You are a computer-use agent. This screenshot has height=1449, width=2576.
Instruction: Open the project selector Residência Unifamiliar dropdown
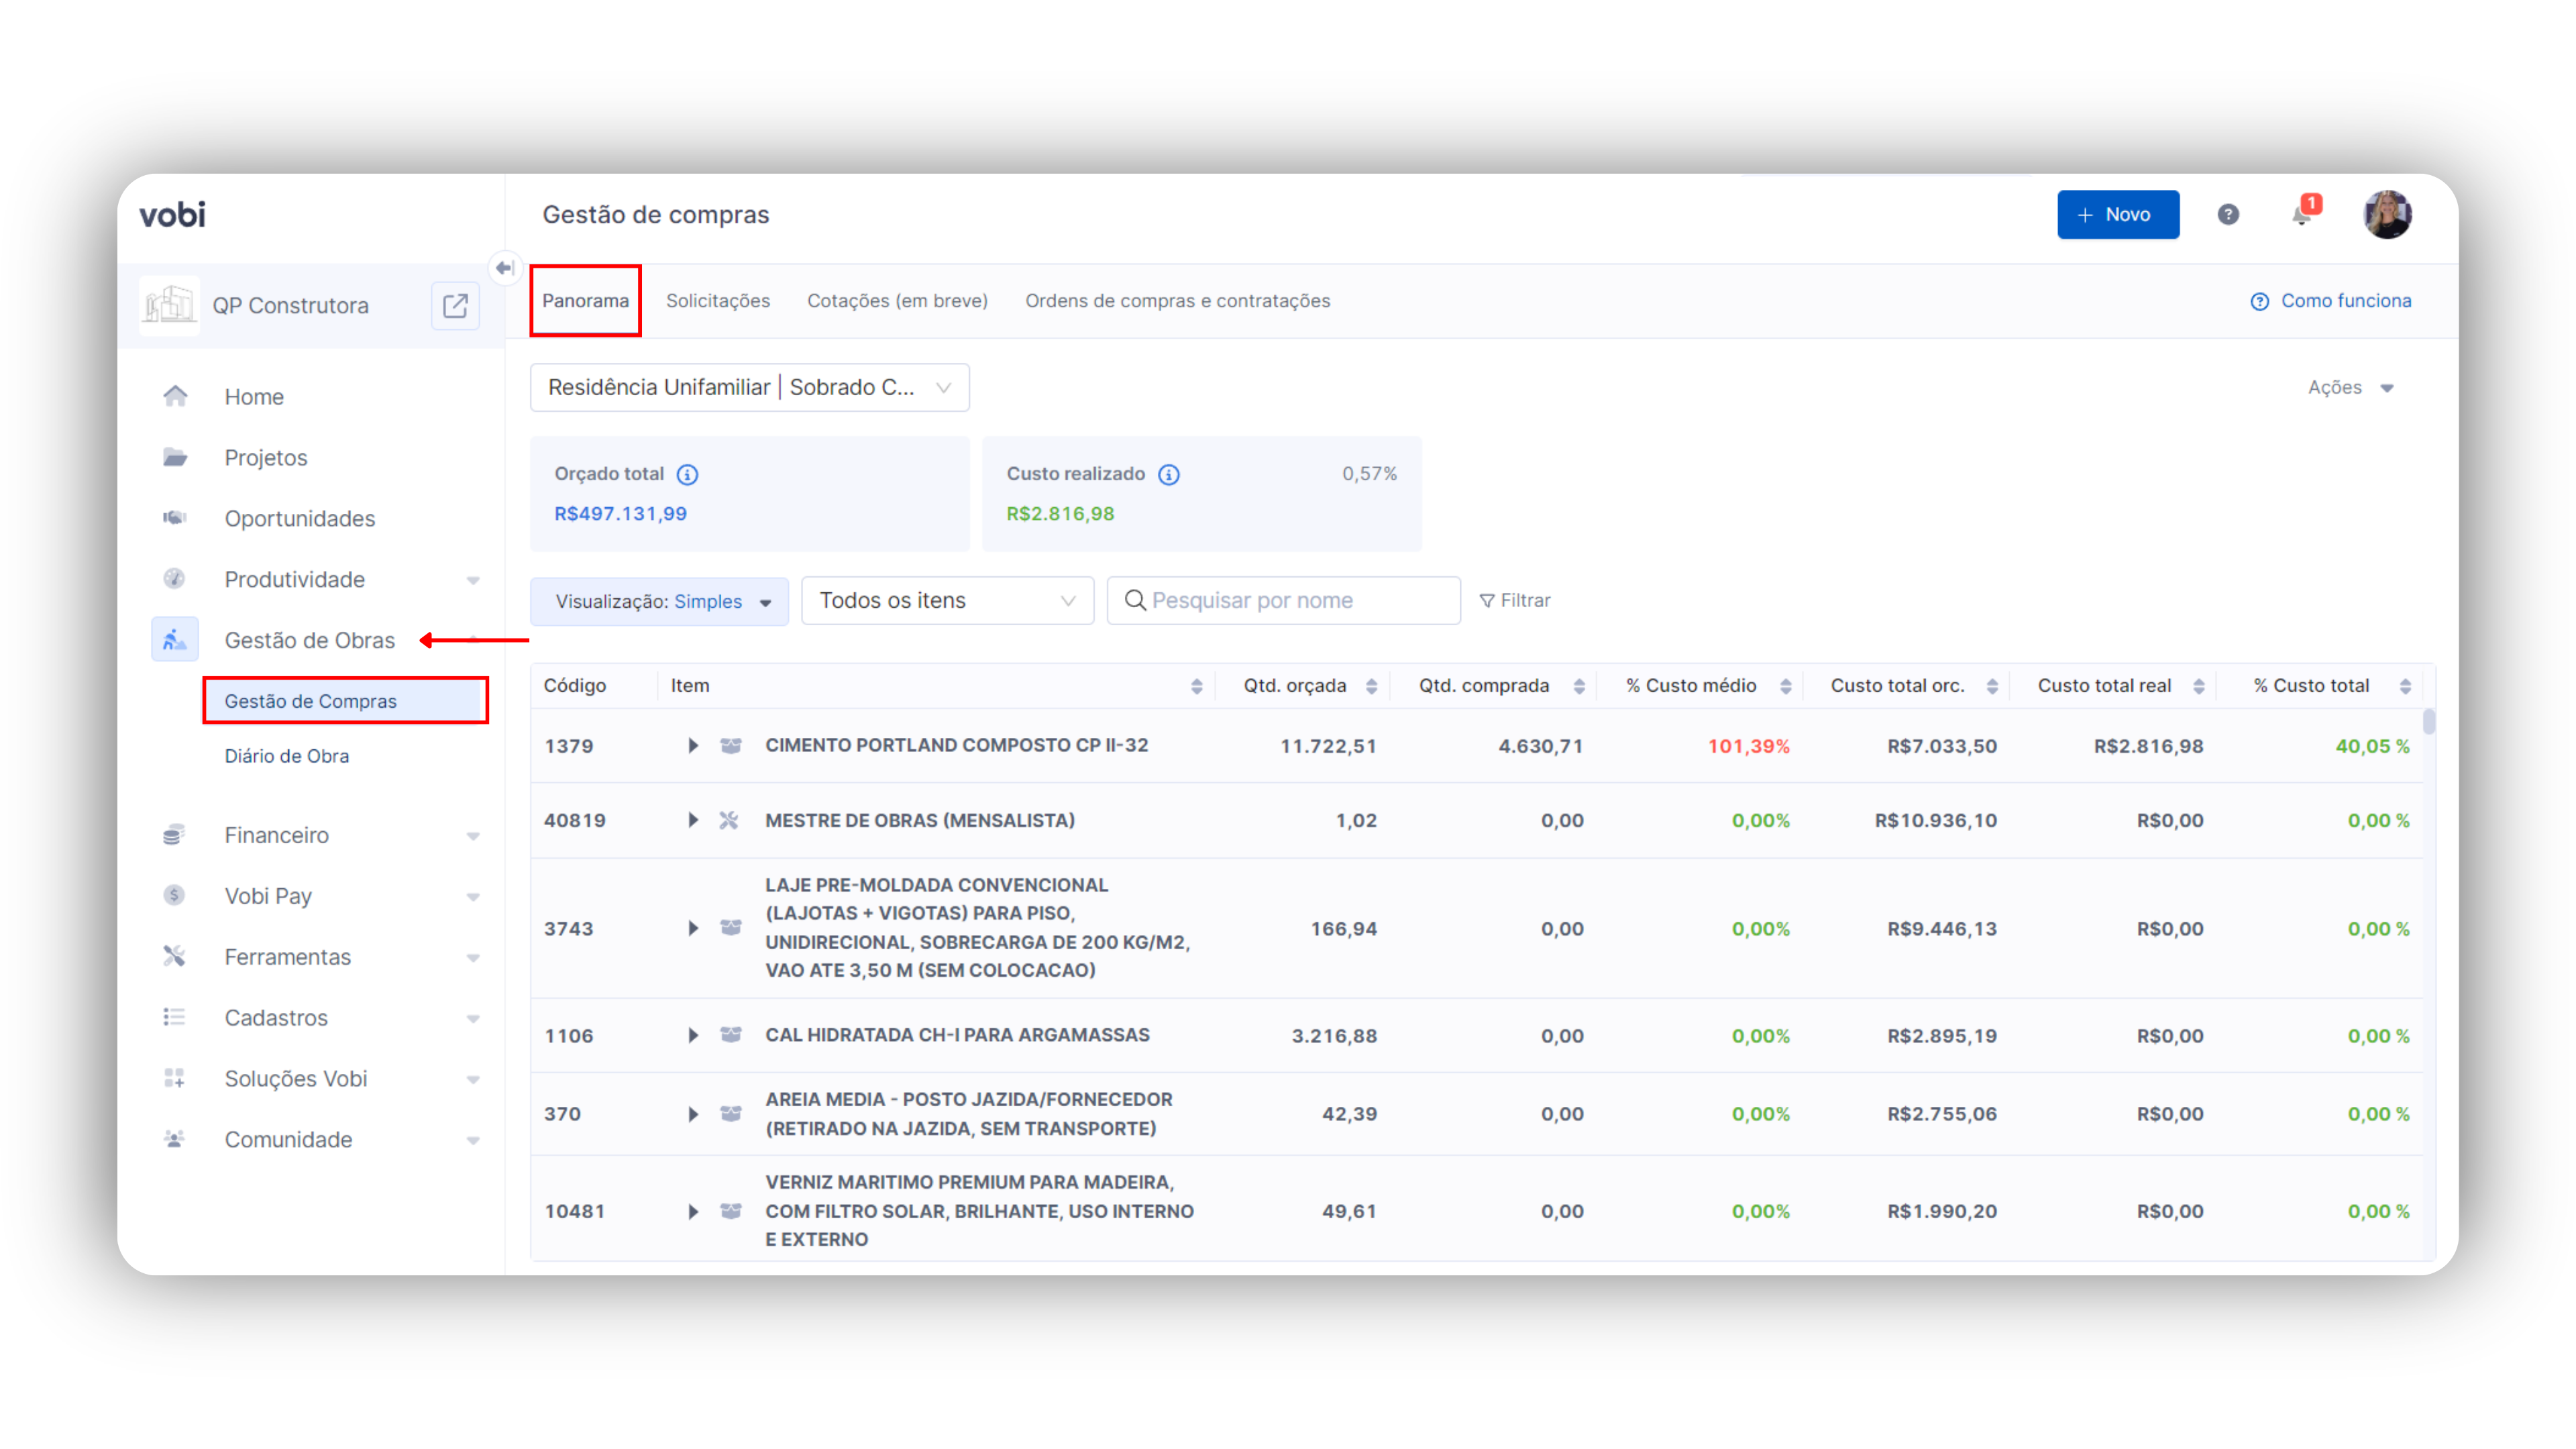pyautogui.click(x=749, y=388)
